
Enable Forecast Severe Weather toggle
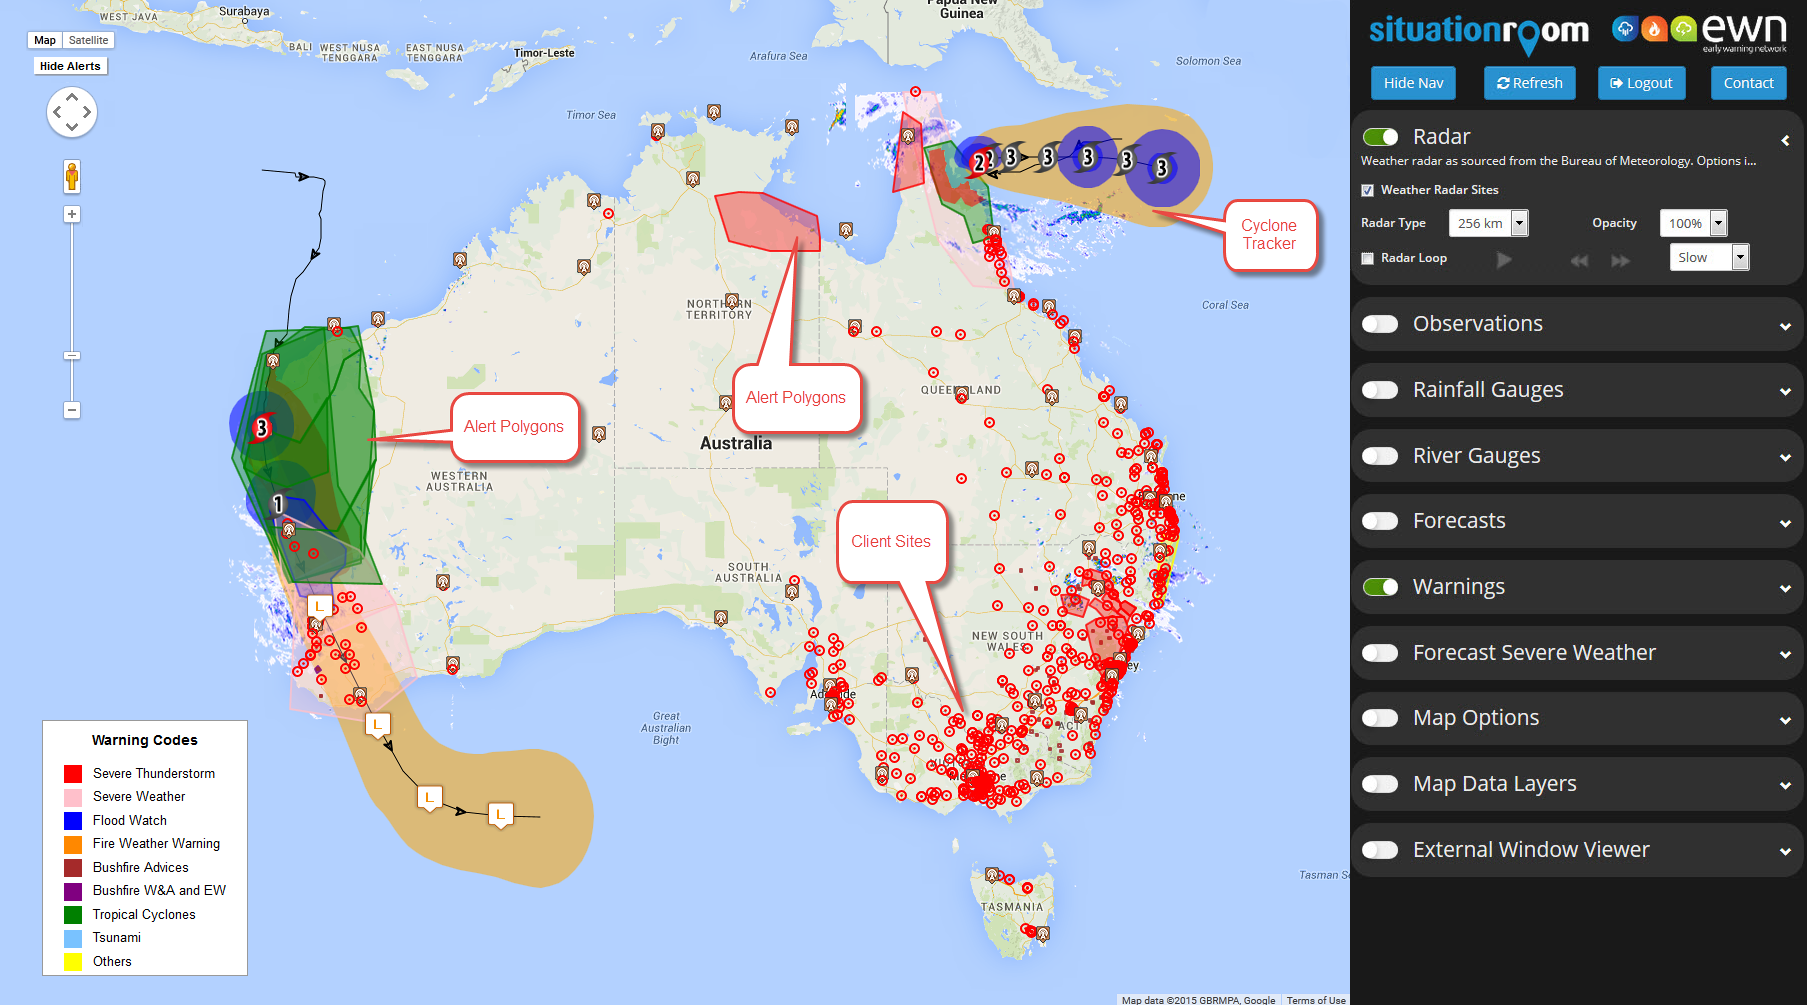[1380, 653]
